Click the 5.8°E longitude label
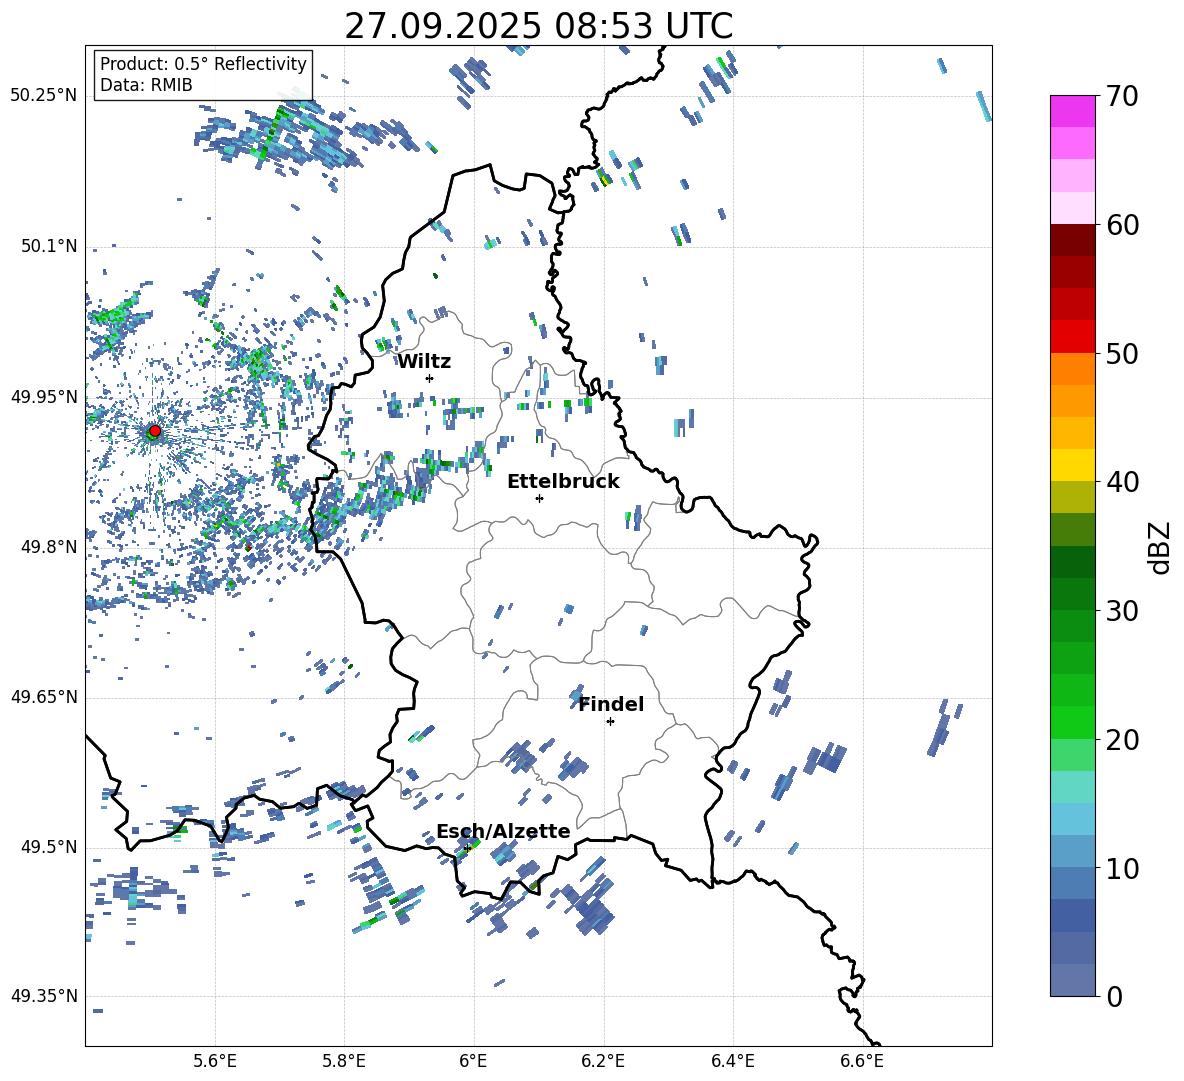 pos(344,1061)
